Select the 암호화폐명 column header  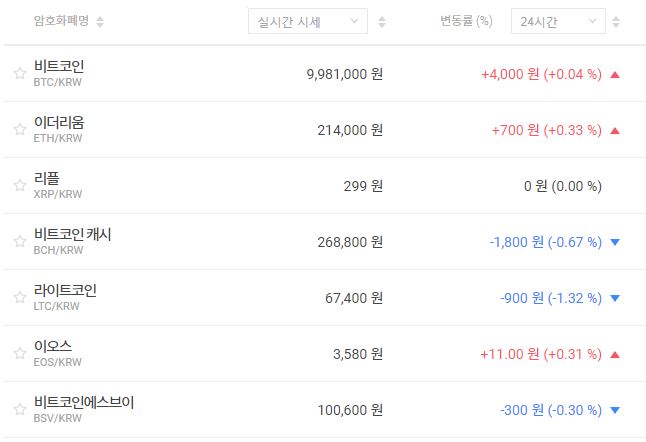[61, 21]
